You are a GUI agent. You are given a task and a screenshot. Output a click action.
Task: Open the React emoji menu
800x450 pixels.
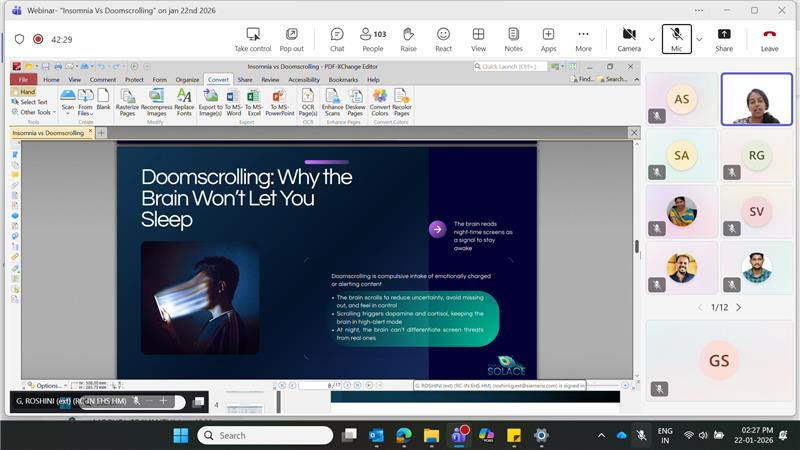click(x=443, y=39)
